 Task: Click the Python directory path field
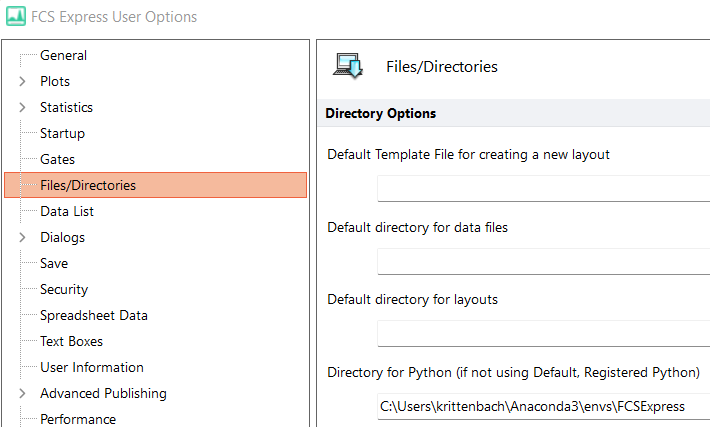(x=543, y=407)
